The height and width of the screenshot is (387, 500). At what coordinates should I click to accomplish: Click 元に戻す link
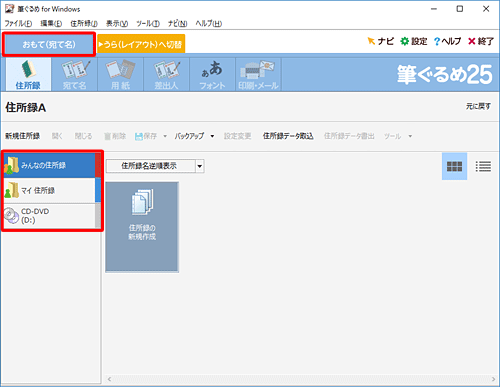tap(478, 106)
